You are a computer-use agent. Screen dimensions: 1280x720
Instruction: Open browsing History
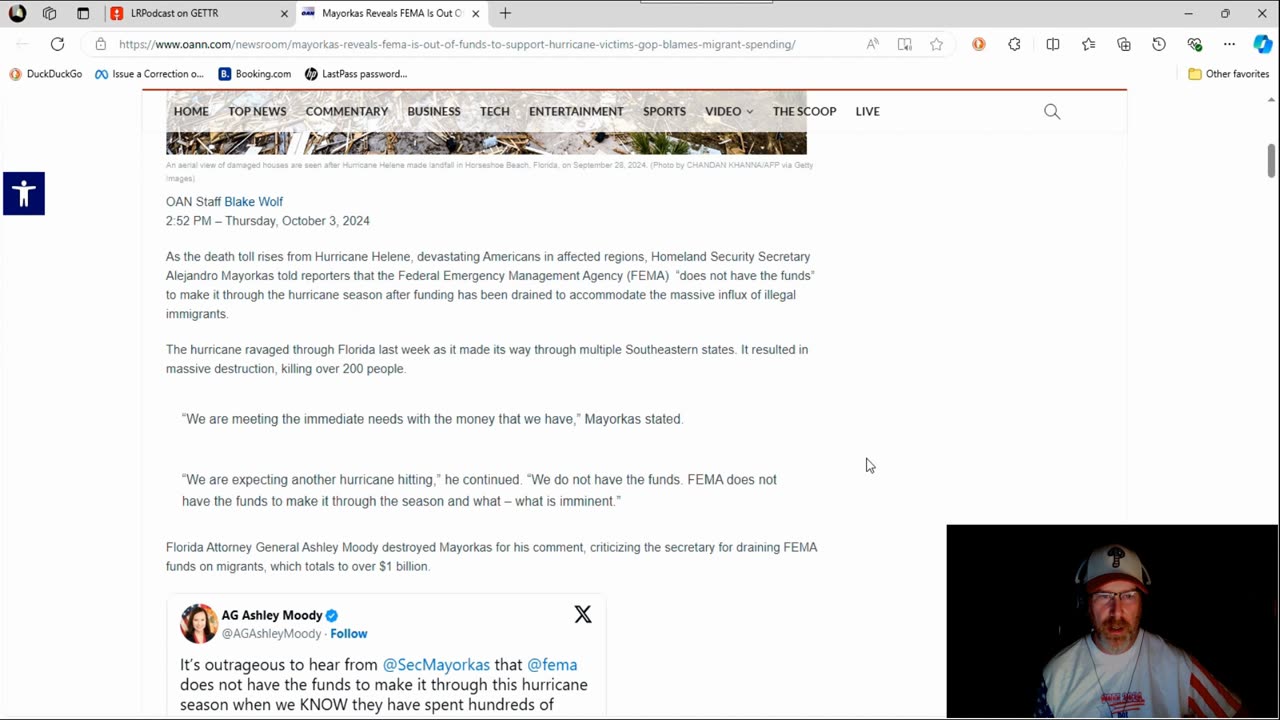(x=1159, y=44)
